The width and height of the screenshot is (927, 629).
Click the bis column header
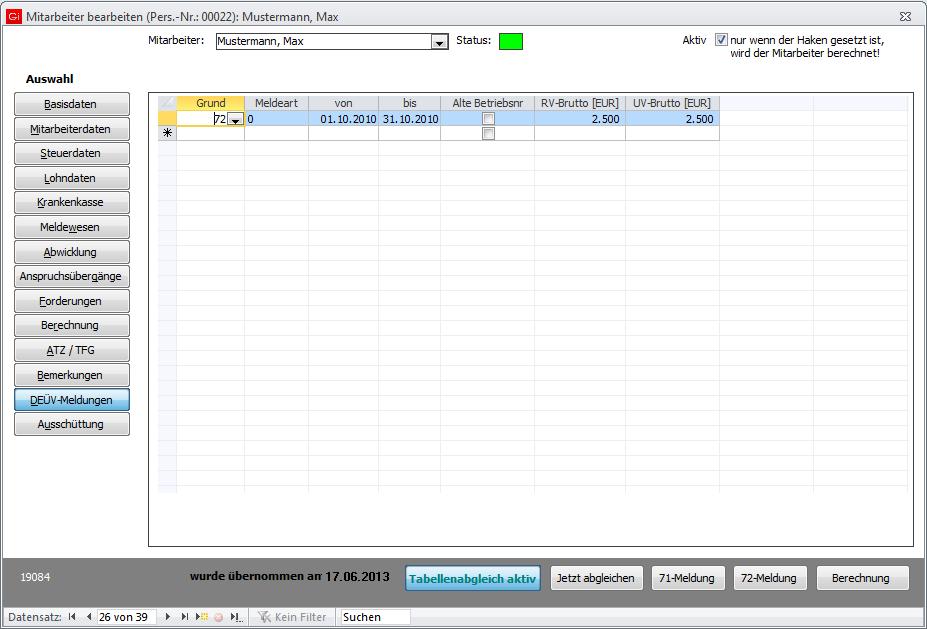pyautogui.click(x=410, y=103)
